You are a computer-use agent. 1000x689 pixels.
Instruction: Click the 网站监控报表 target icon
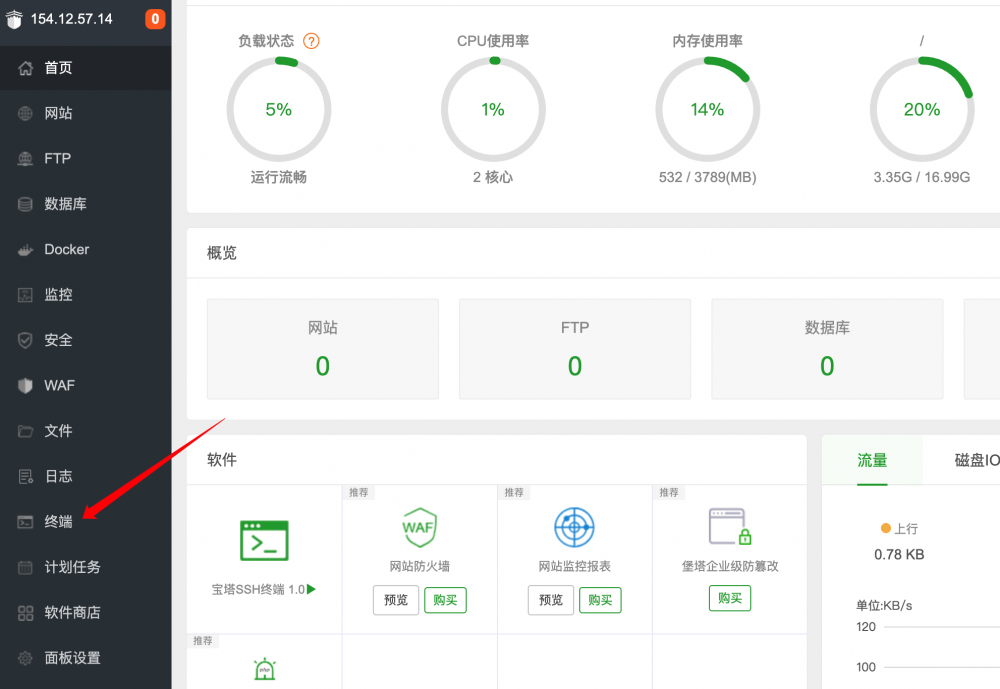(x=574, y=527)
